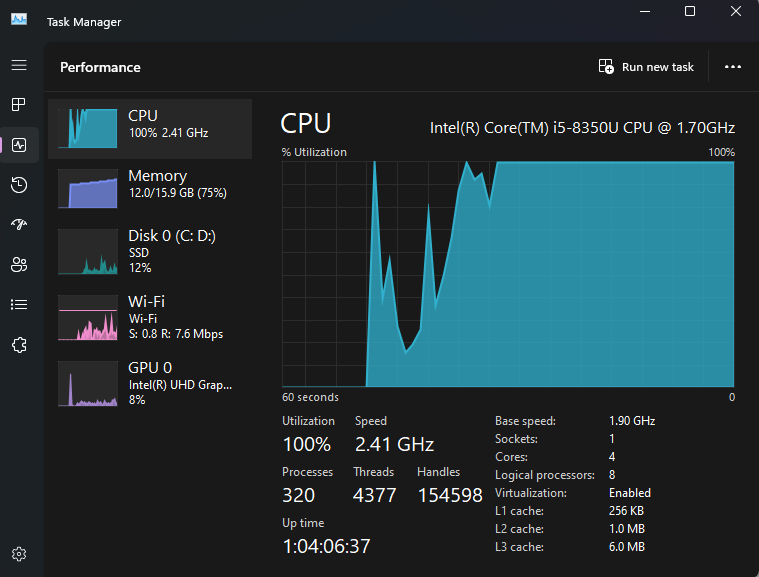The image size is (759, 577).
Task: Maximize the Task Manager window
Action: [x=690, y=12]
